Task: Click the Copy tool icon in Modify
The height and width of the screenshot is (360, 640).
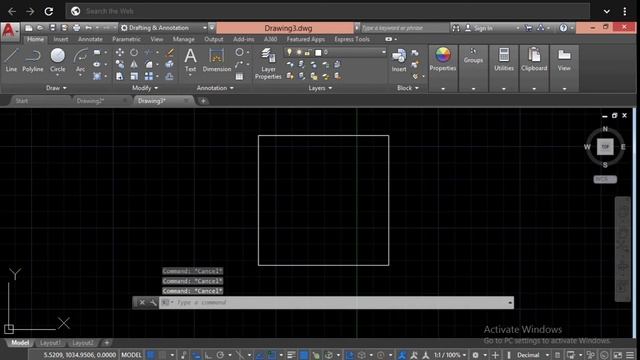Action: click(120, 64)
